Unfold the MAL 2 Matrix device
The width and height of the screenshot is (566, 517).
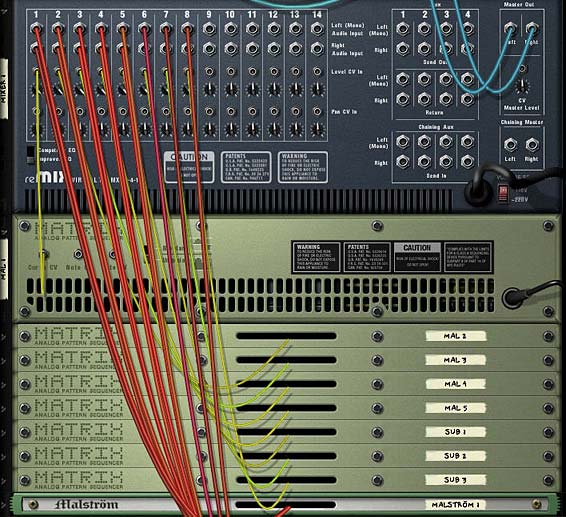[x=4, y=336]
